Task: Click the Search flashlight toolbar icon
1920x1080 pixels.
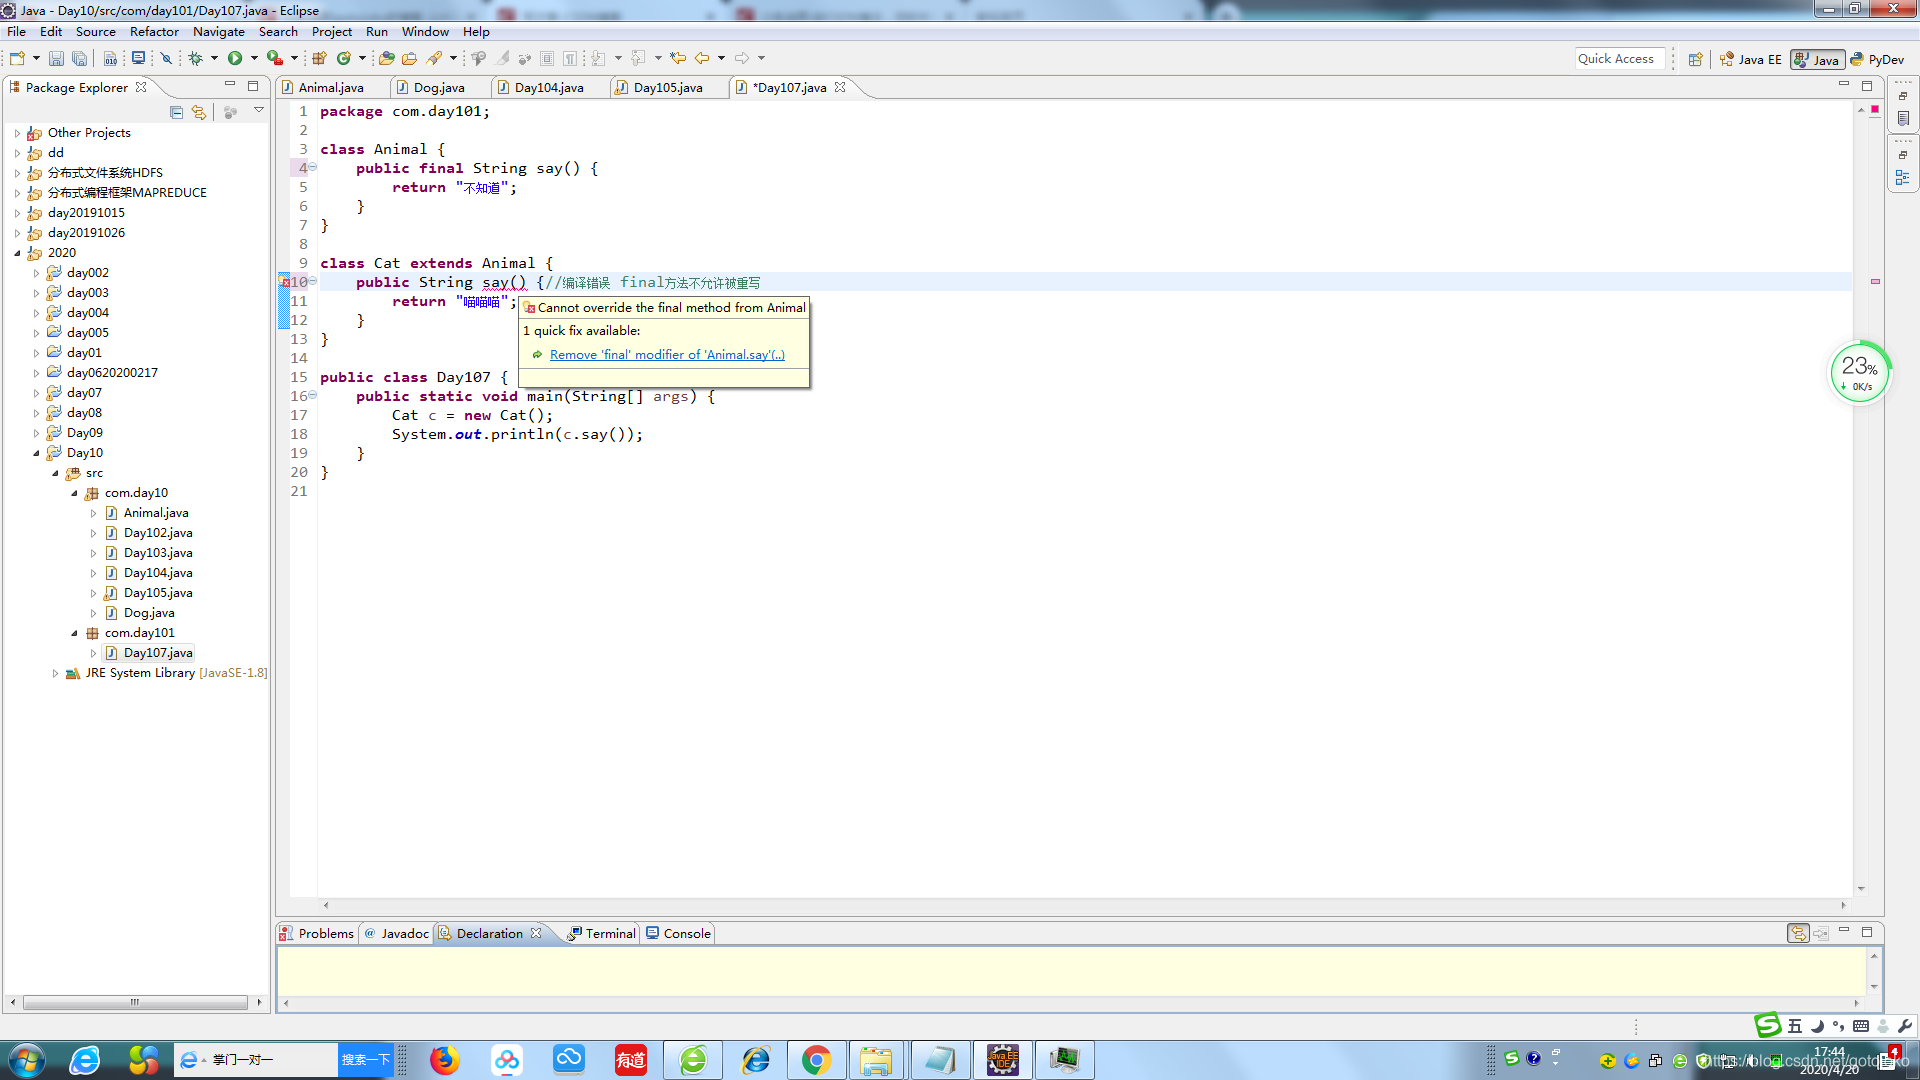Action: click(x=435, y=59)
